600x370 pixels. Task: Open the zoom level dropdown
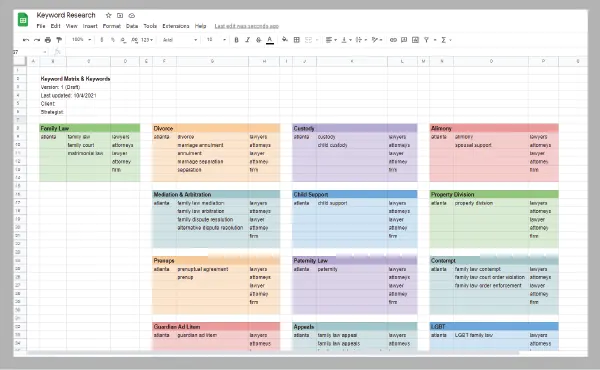(x=82, y=40)
